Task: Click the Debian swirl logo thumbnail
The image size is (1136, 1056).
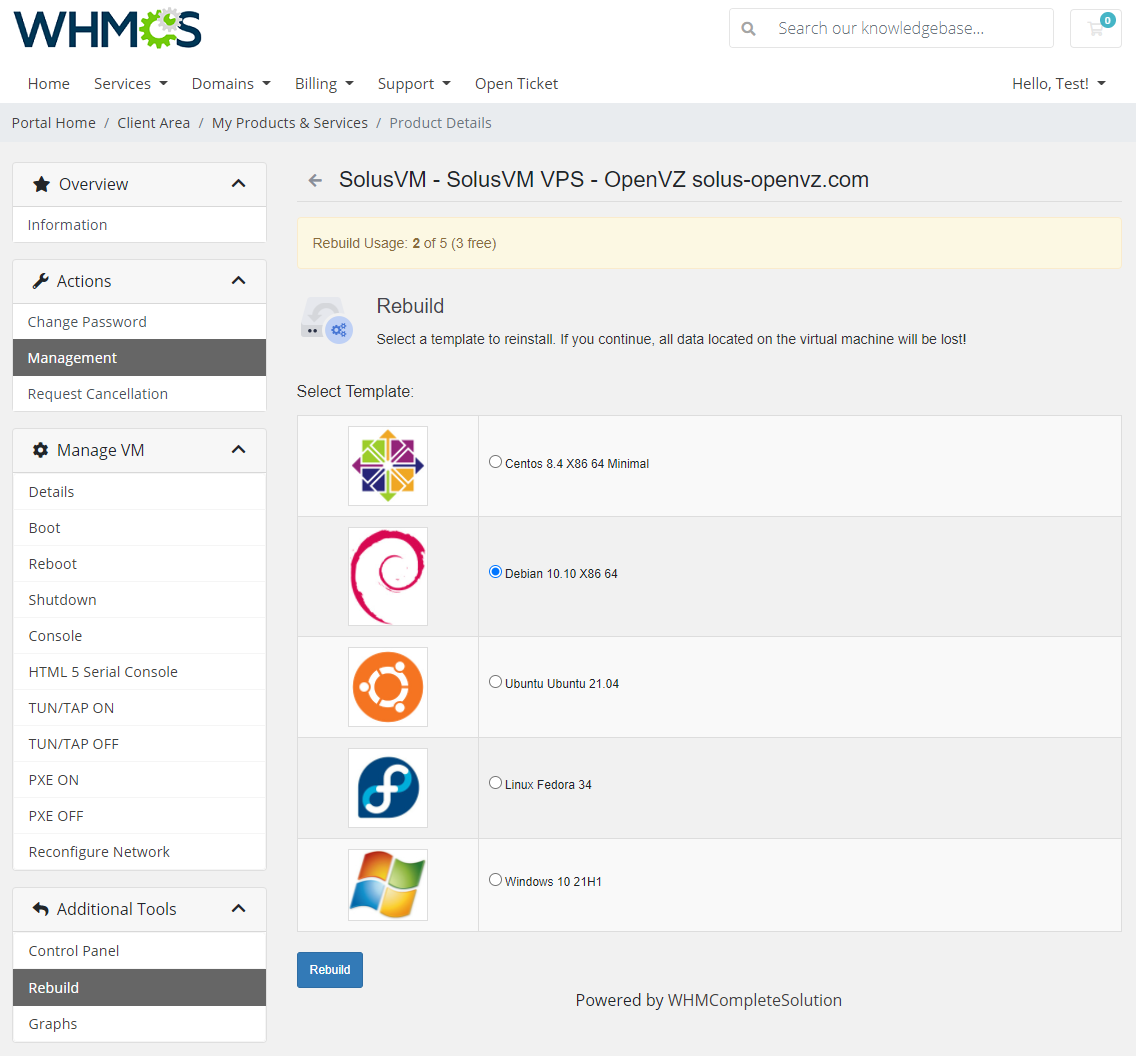Action: [387, 576]
